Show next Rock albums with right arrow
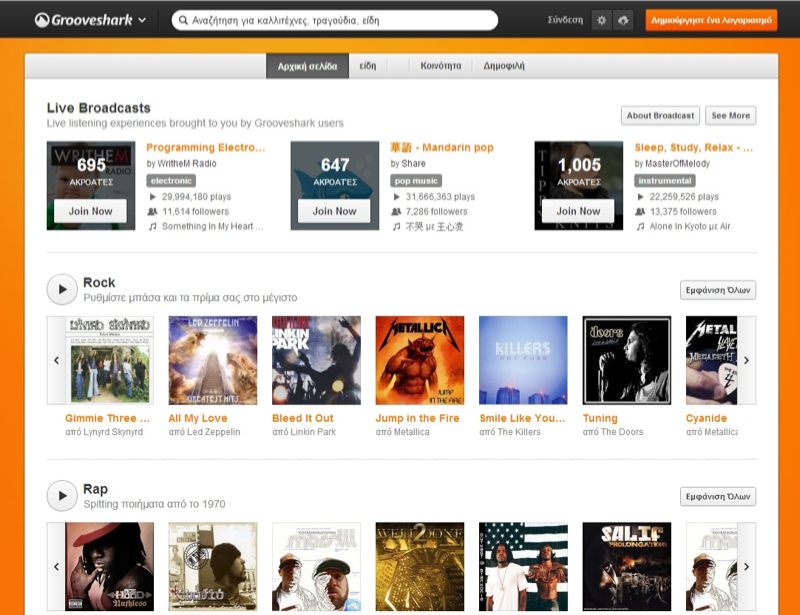The image size is (800, 615). 746,360
